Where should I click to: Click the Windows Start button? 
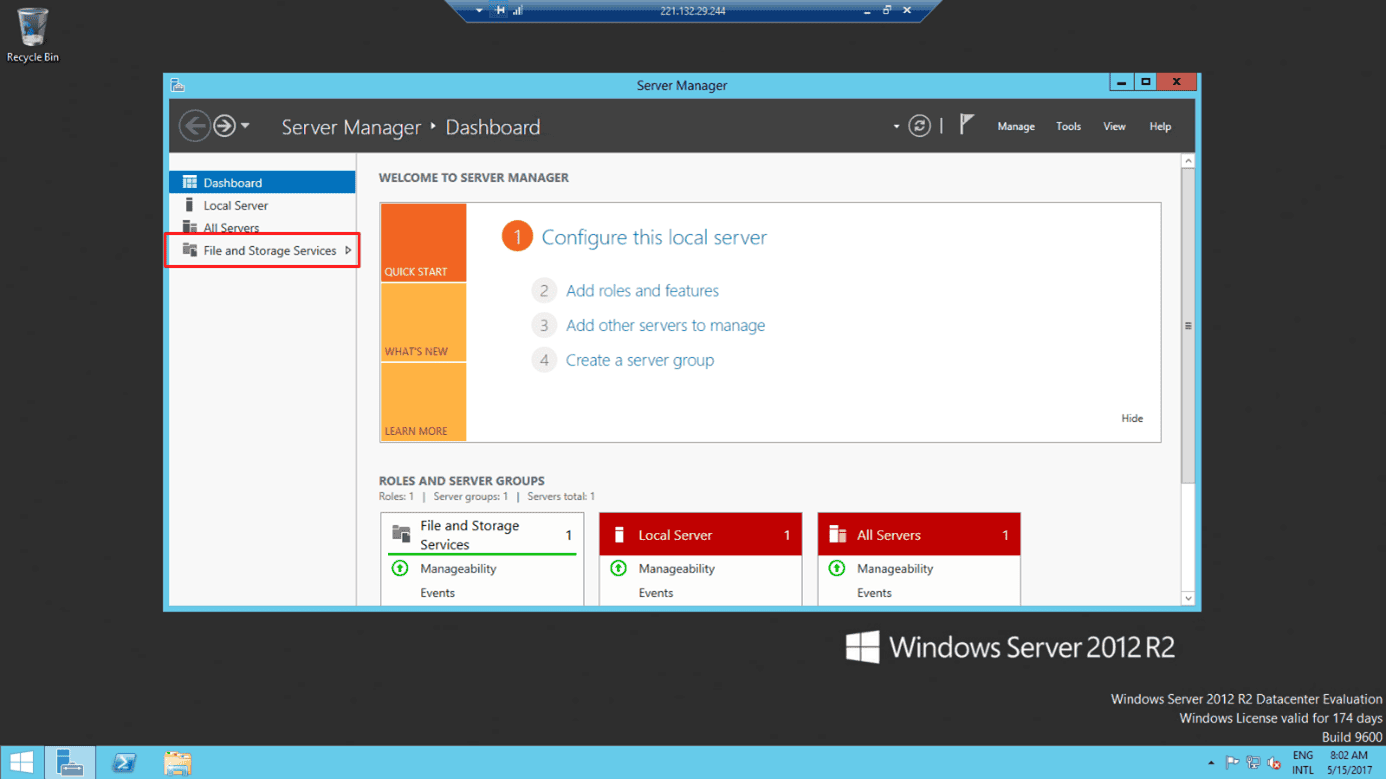click(x=21, y=762)
